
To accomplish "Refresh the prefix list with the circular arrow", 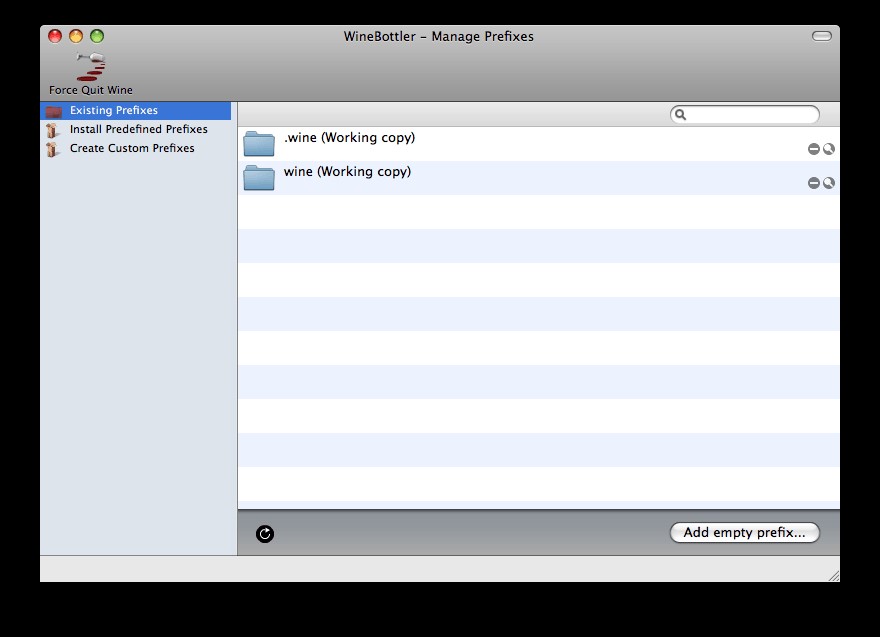I will click(x=265, y=534).
